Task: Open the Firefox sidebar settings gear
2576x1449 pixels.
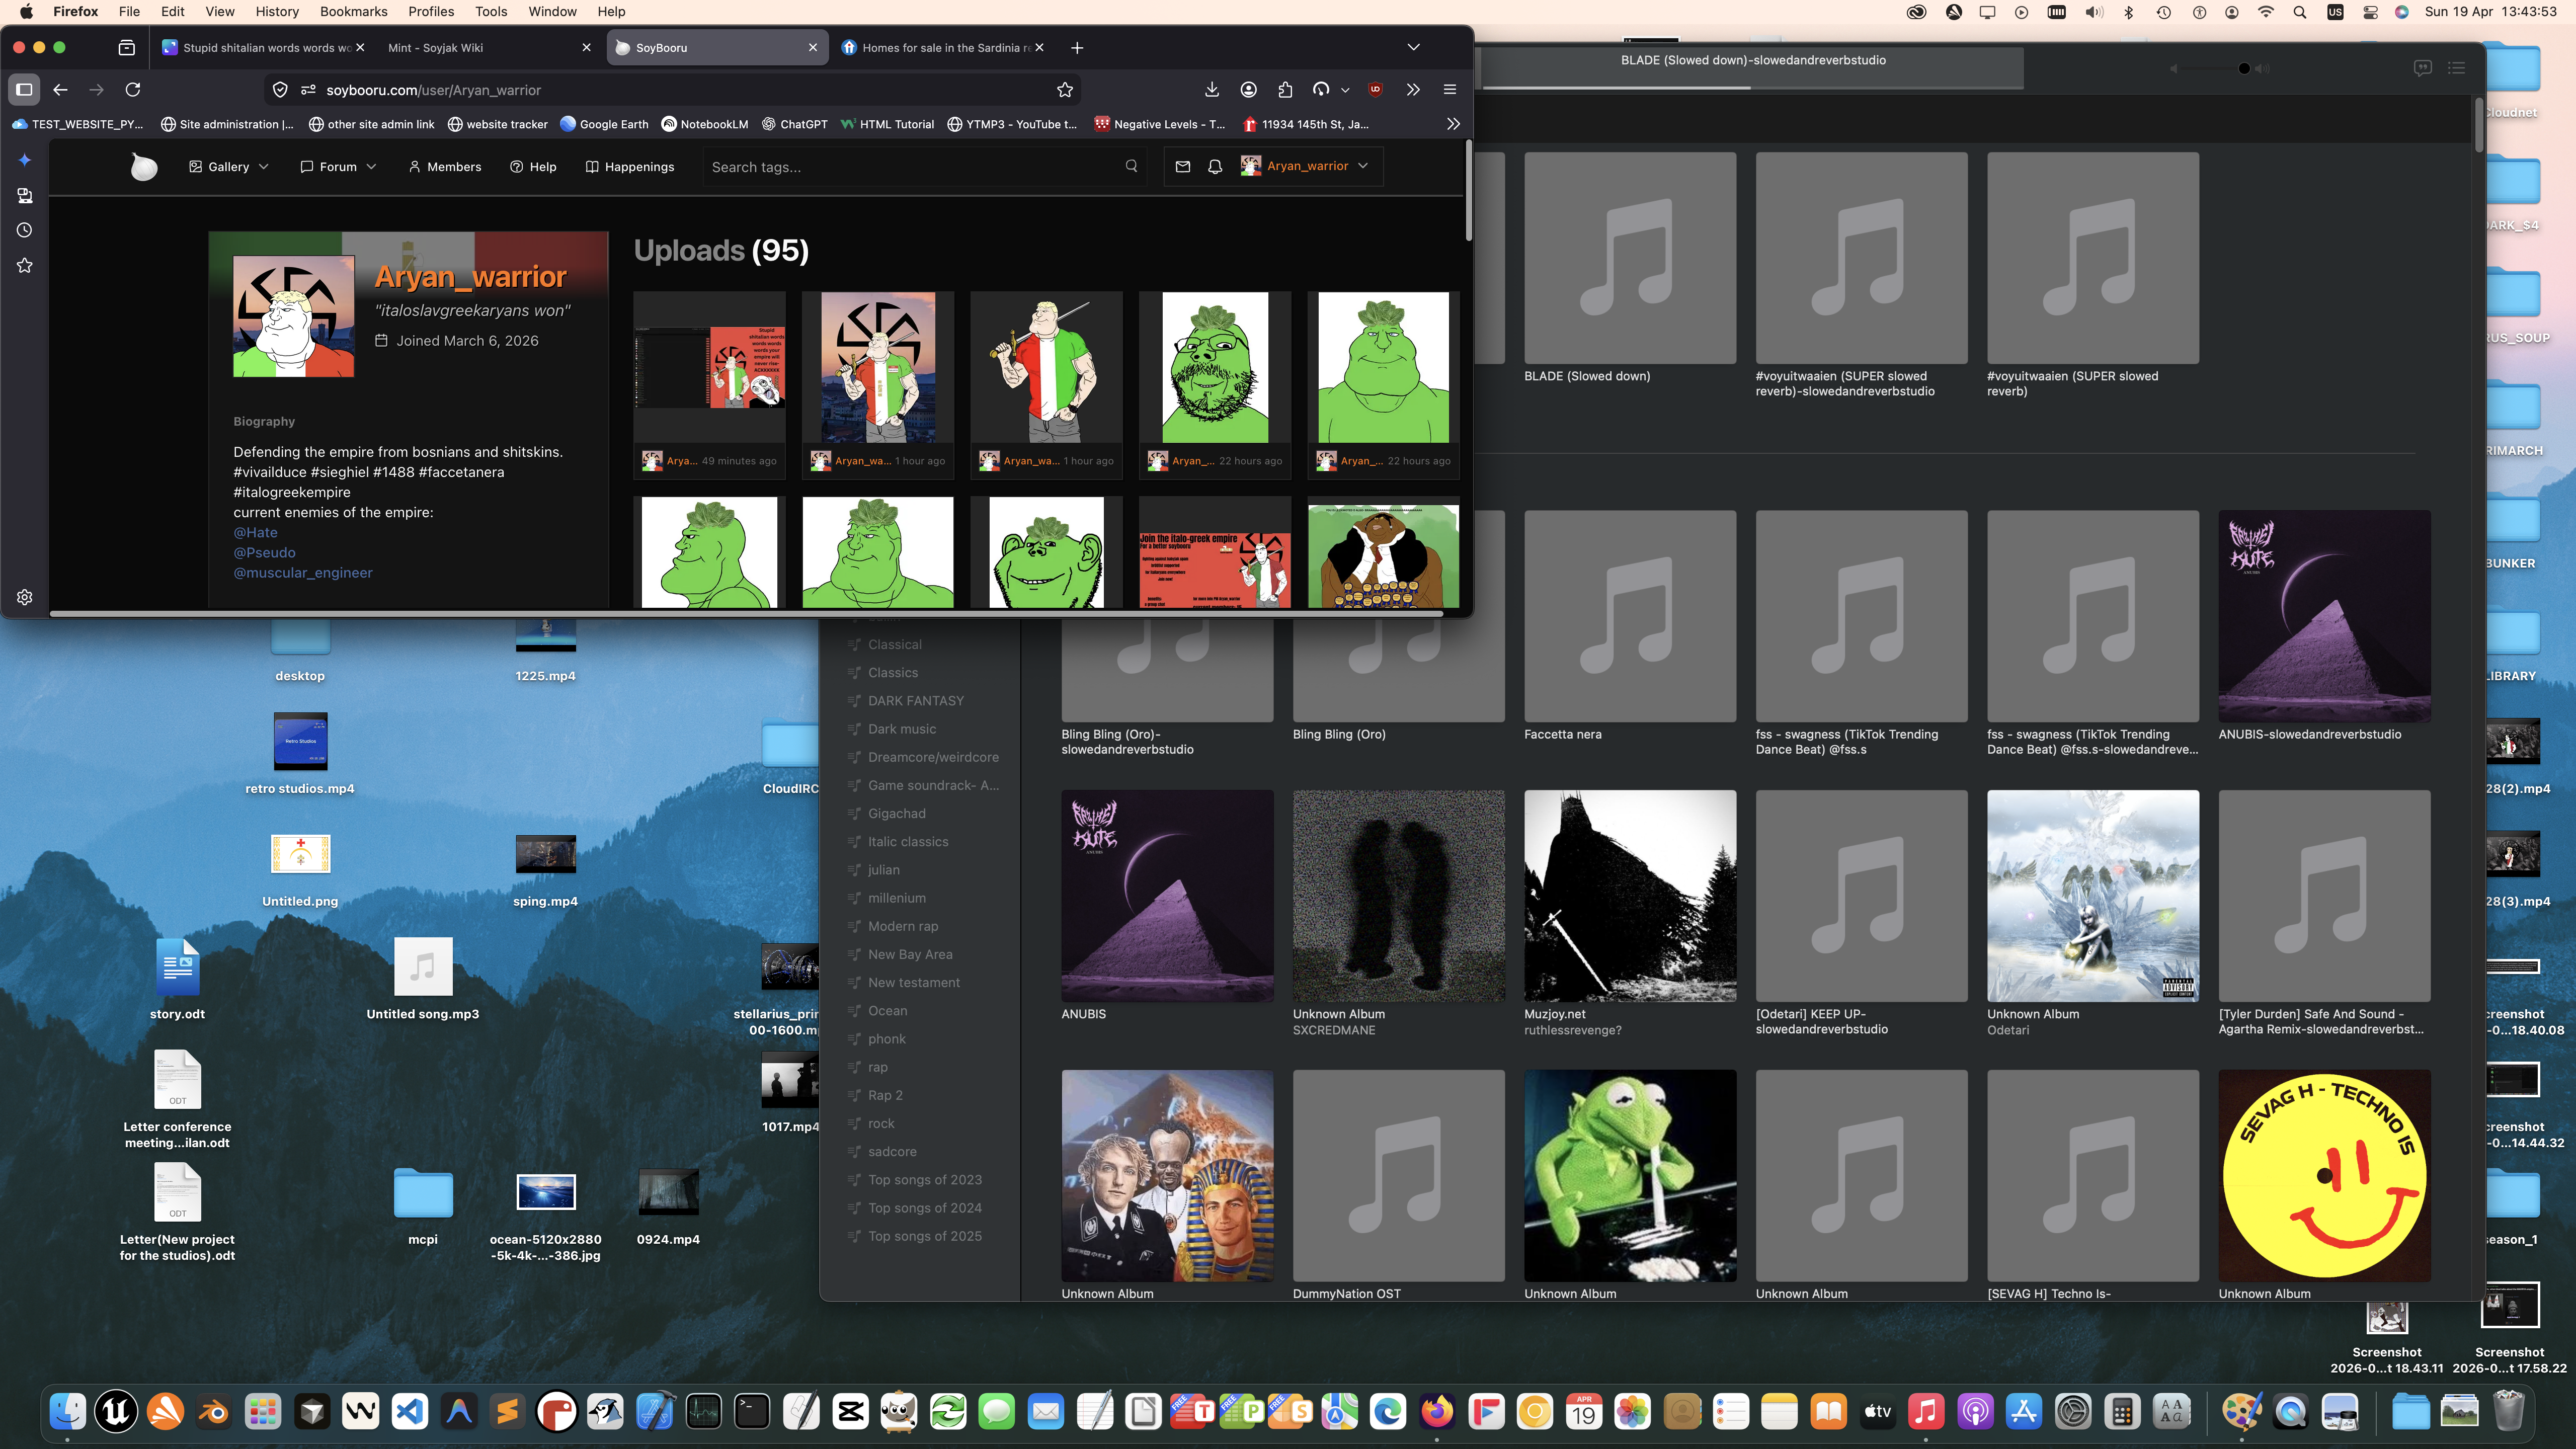Action: (x=25, y=597)
